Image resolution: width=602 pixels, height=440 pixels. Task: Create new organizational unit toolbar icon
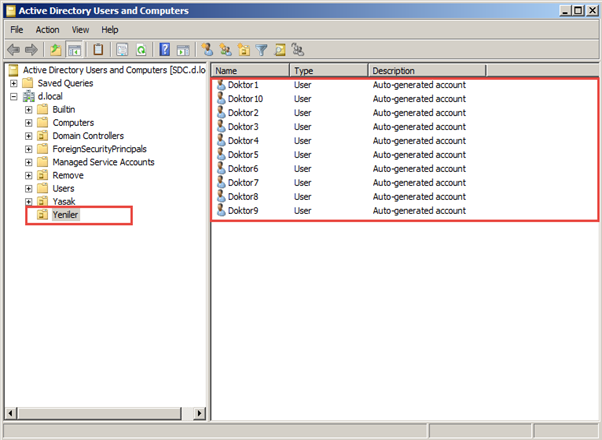(244, 50)
